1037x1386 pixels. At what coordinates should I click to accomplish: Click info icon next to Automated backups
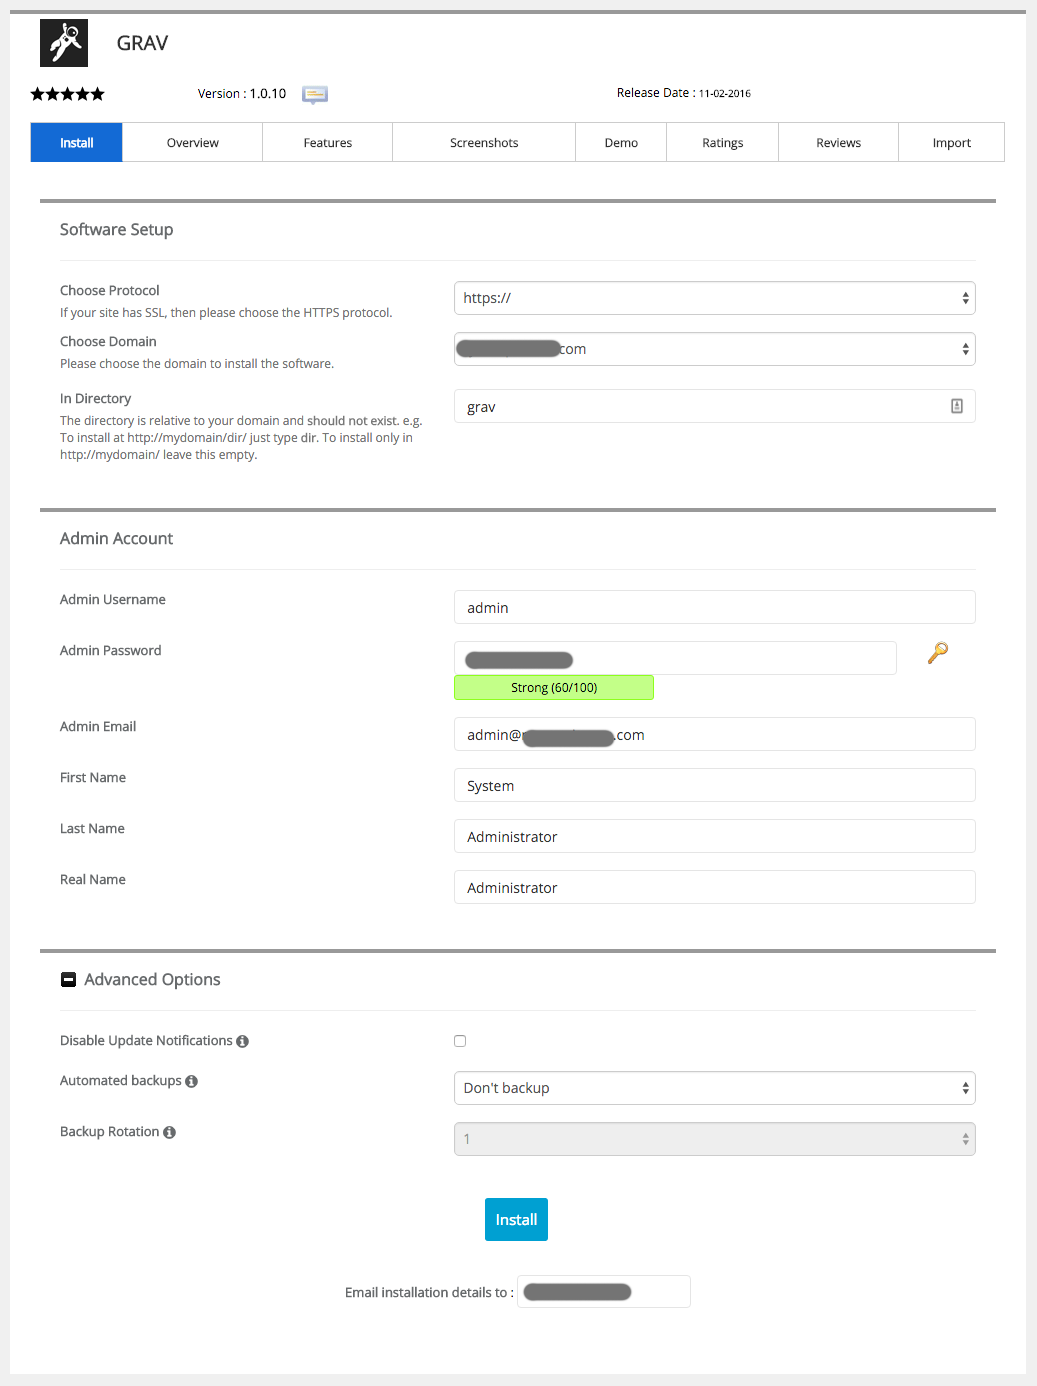(191, 1082)
